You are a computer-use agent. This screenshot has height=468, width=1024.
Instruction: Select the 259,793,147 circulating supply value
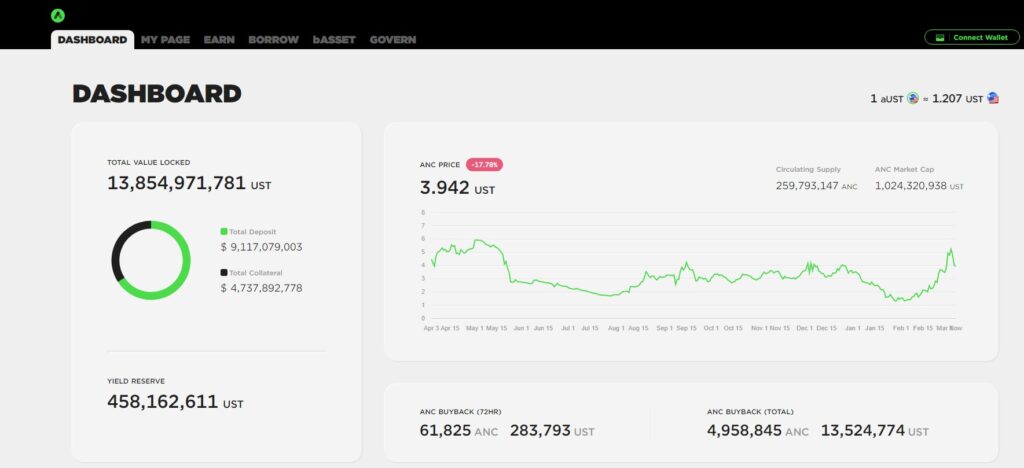(x=807, y=186)
